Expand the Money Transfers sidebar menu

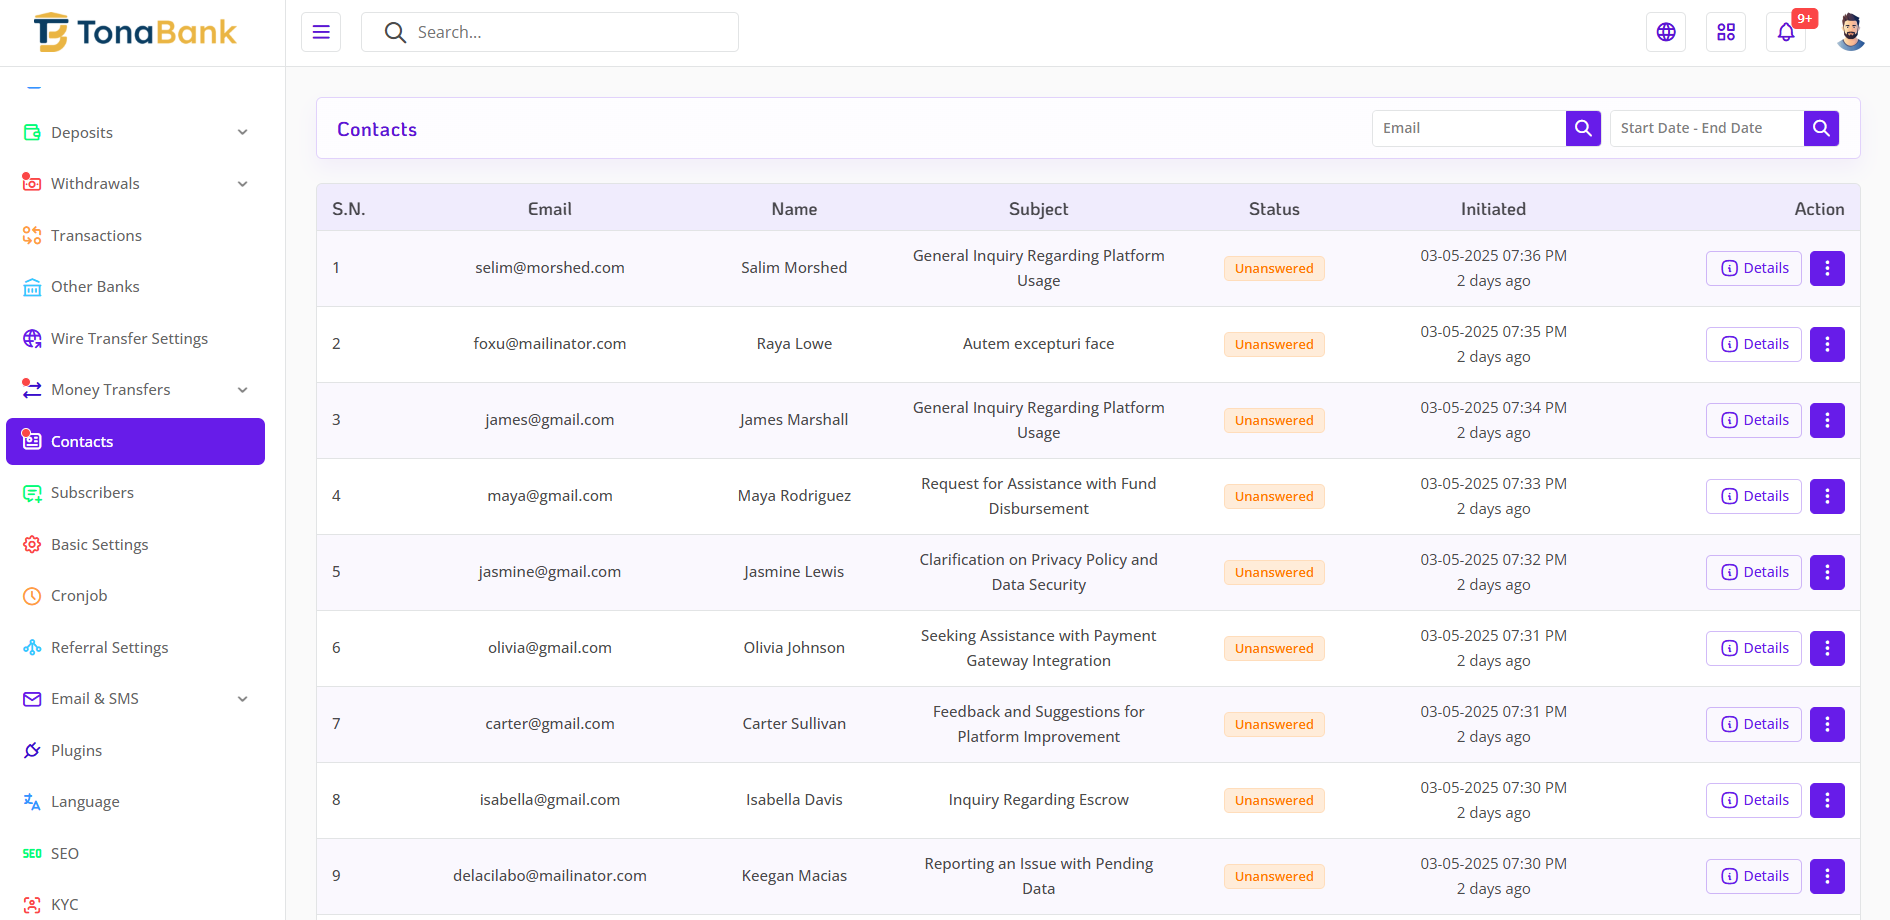tap(135, 390)
